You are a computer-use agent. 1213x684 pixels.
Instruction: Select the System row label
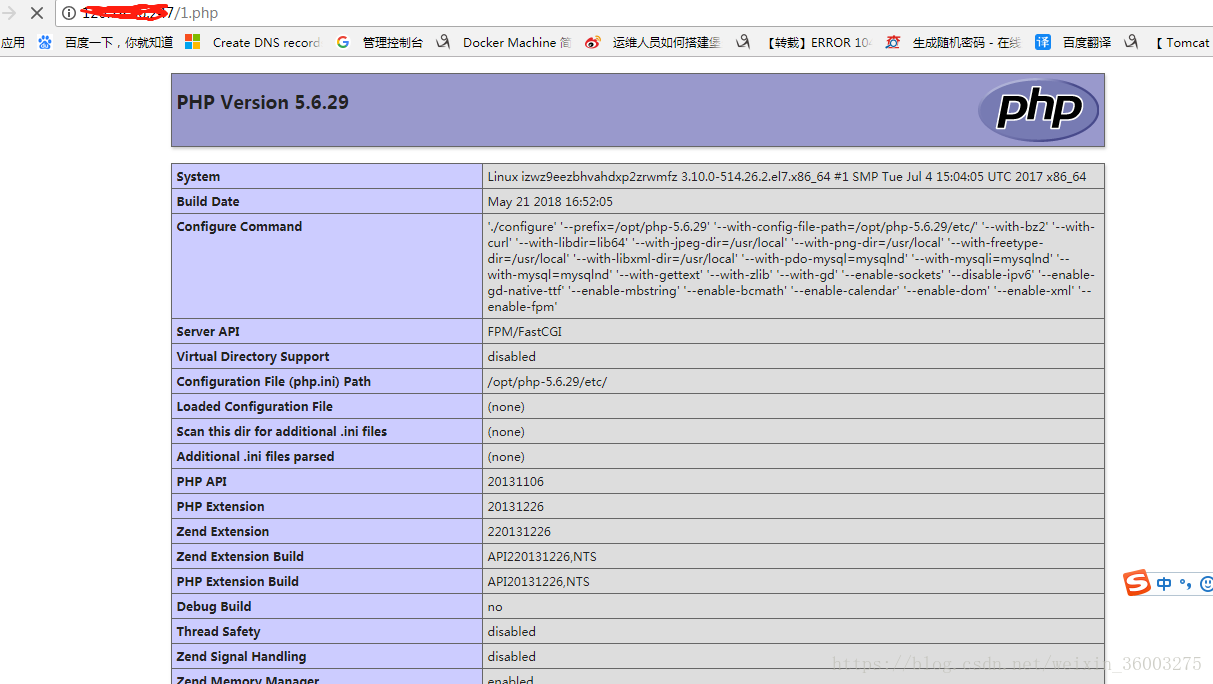pyautogui.click(x=198, y=177)
